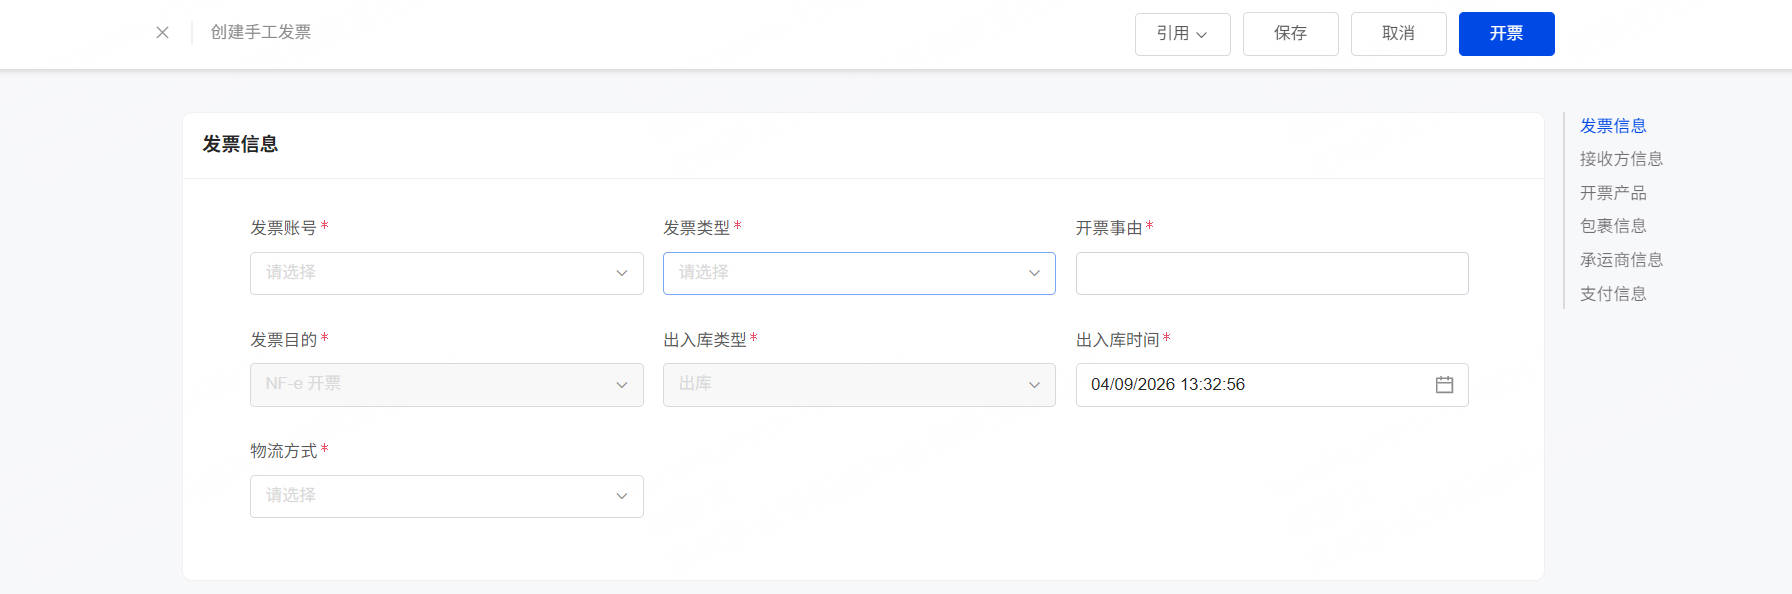Click the 取消 button

(x=1398, y=34)
